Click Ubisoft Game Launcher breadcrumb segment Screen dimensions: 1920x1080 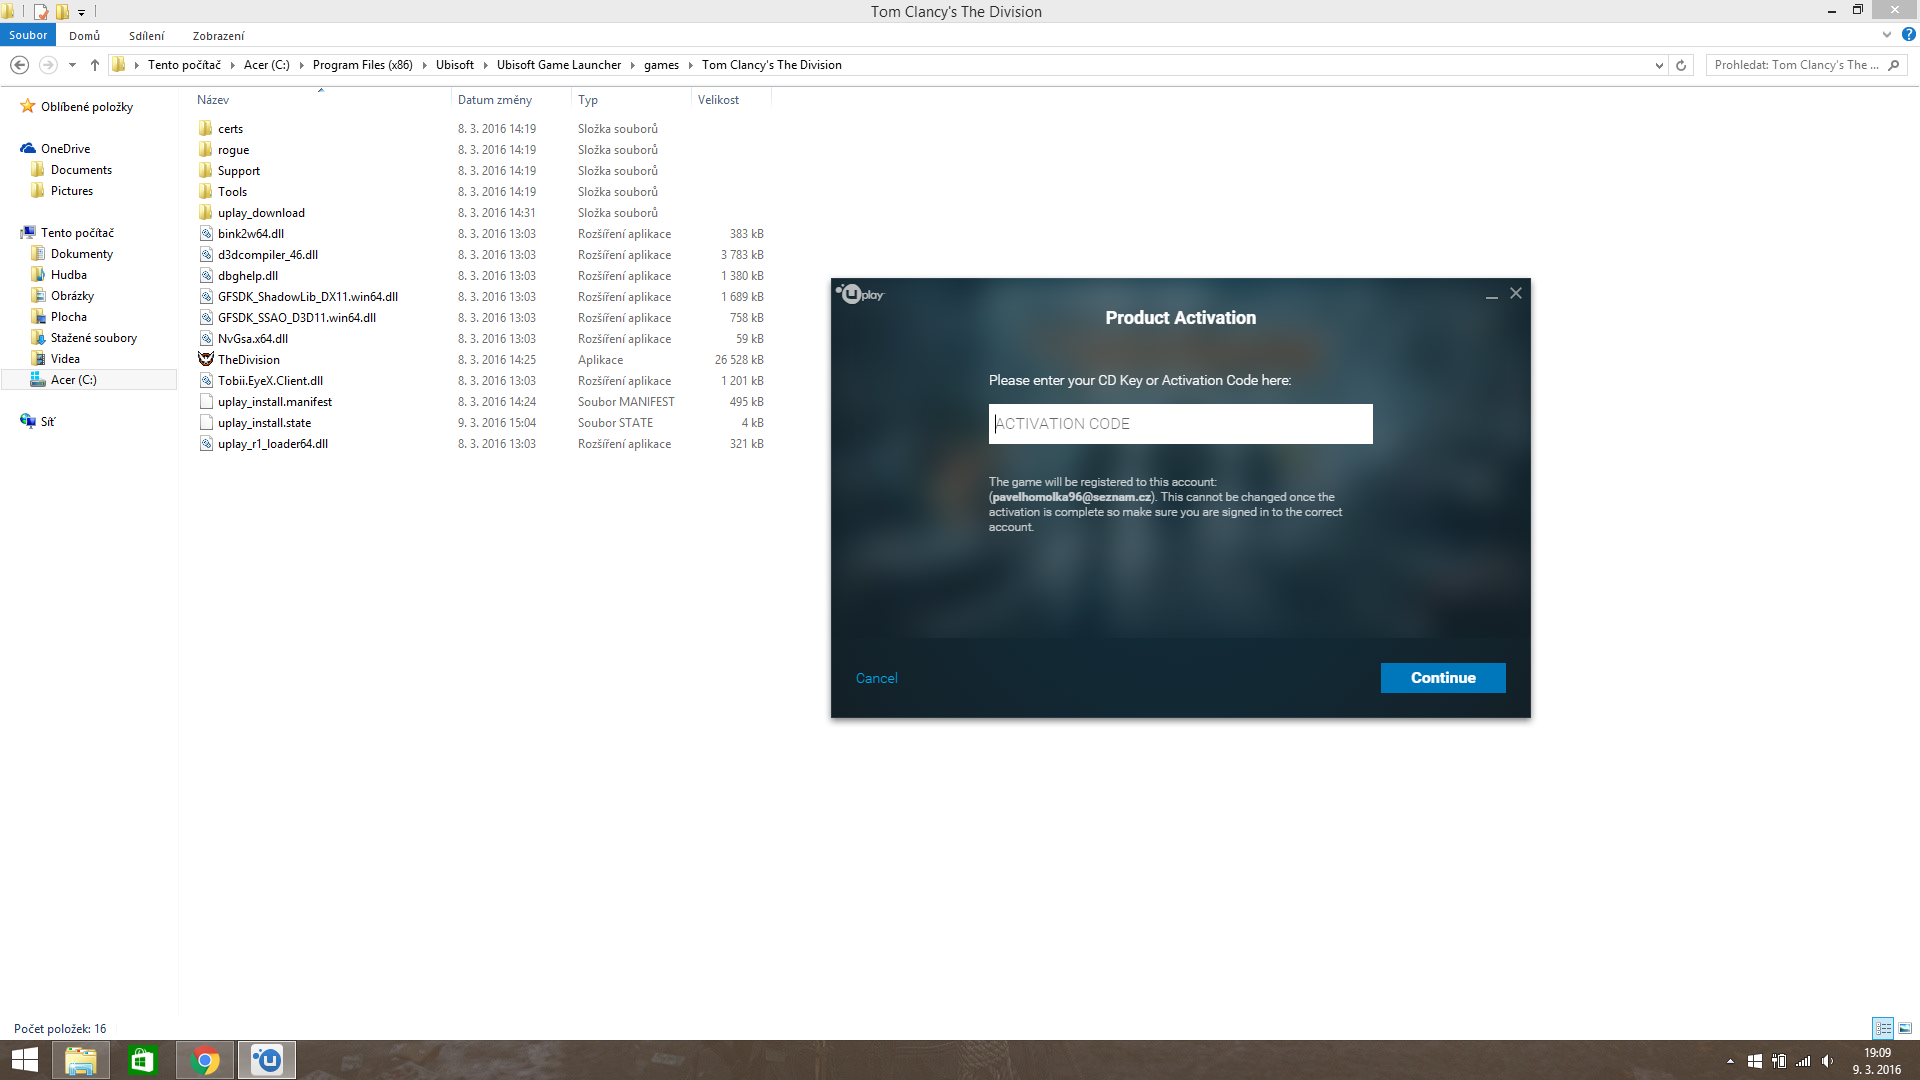point(558,65)
